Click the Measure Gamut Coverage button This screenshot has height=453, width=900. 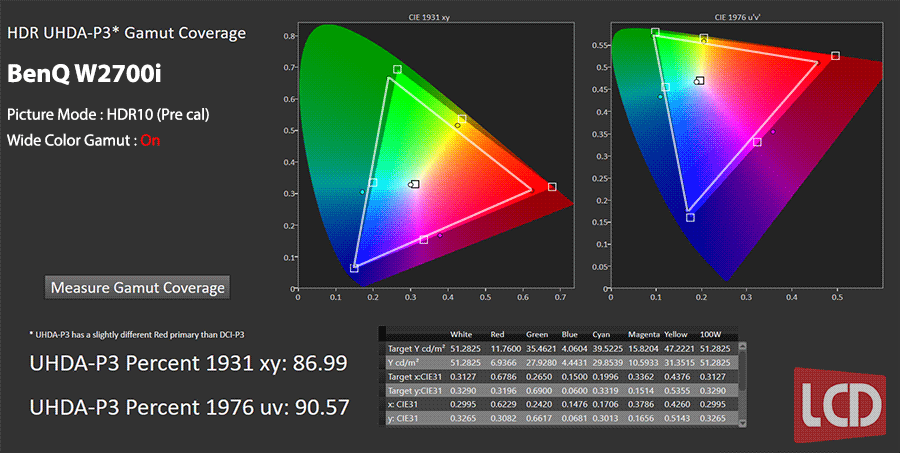[137, 288]
